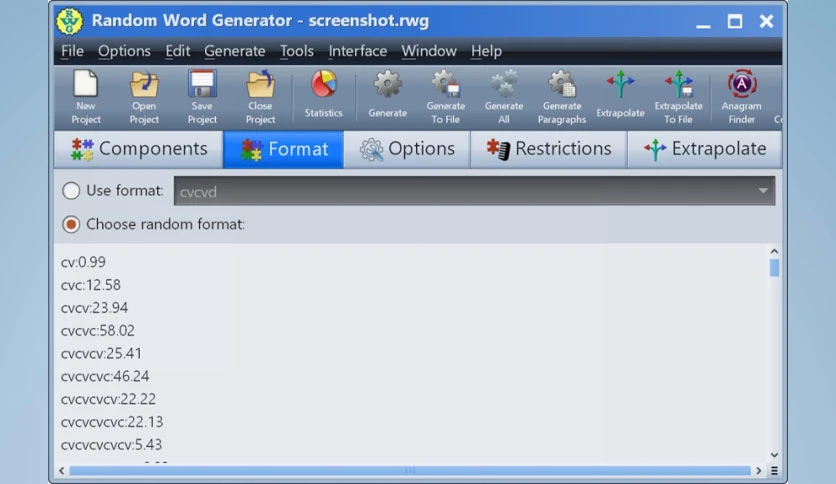This screenshot has height=484, width=836.
Task: Click the cvc:12.58 format line
Action: click(91, 285)
